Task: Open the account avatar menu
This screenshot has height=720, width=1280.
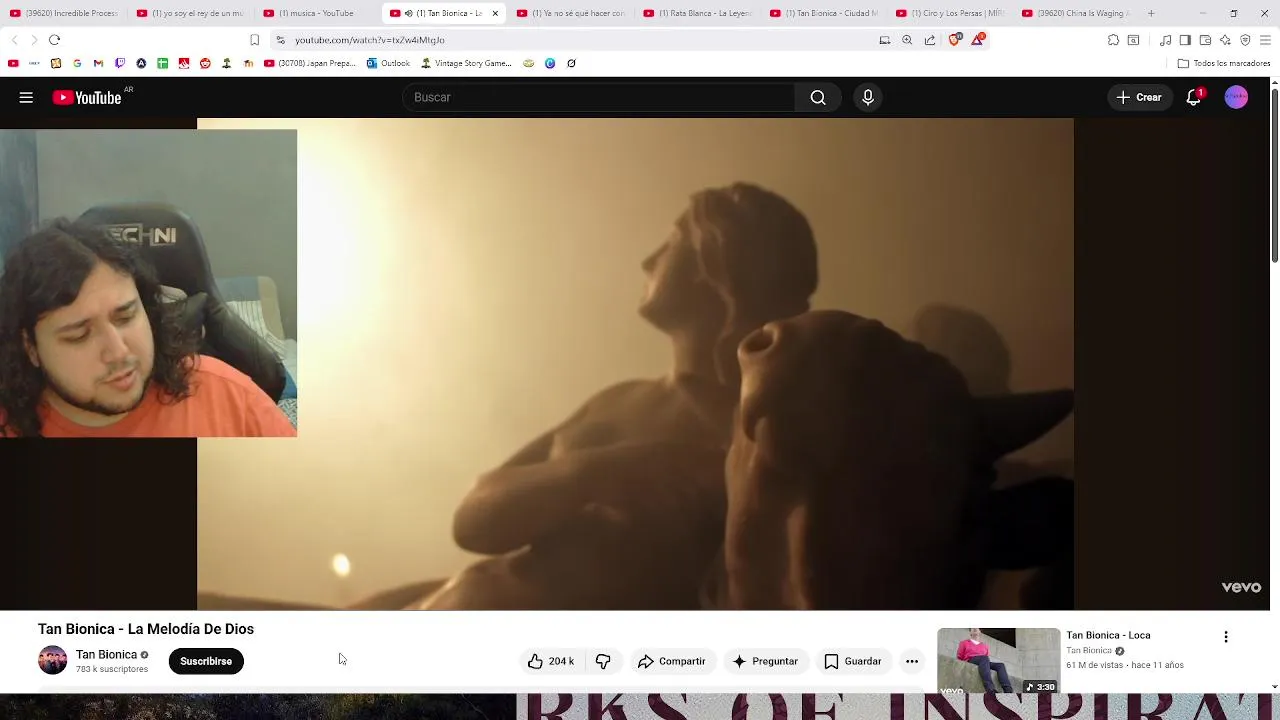Action: (x=1236, y=97)
